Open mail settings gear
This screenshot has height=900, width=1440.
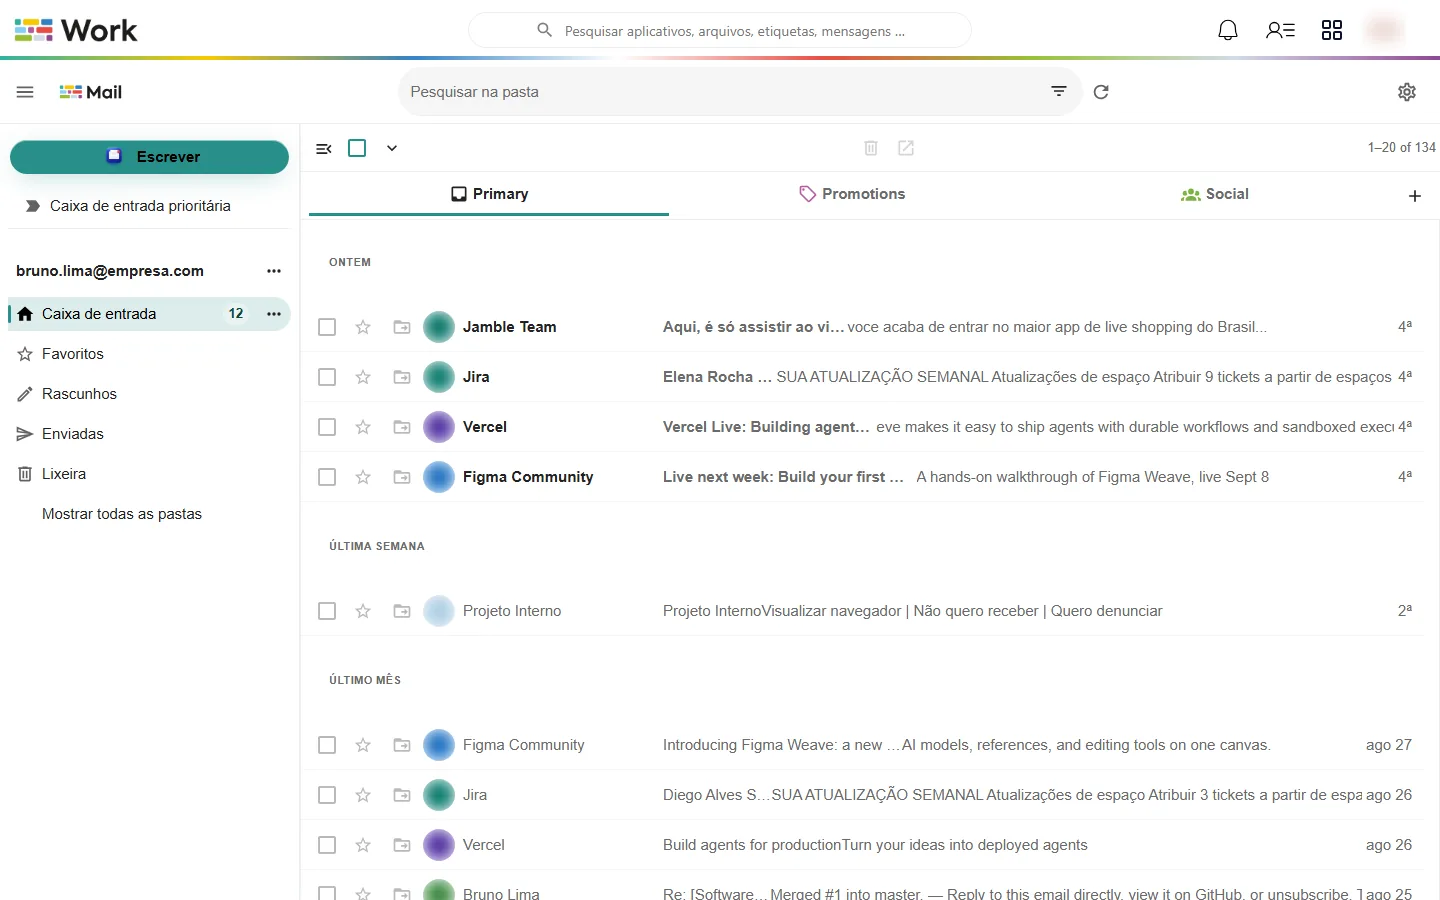point(1407,92)
